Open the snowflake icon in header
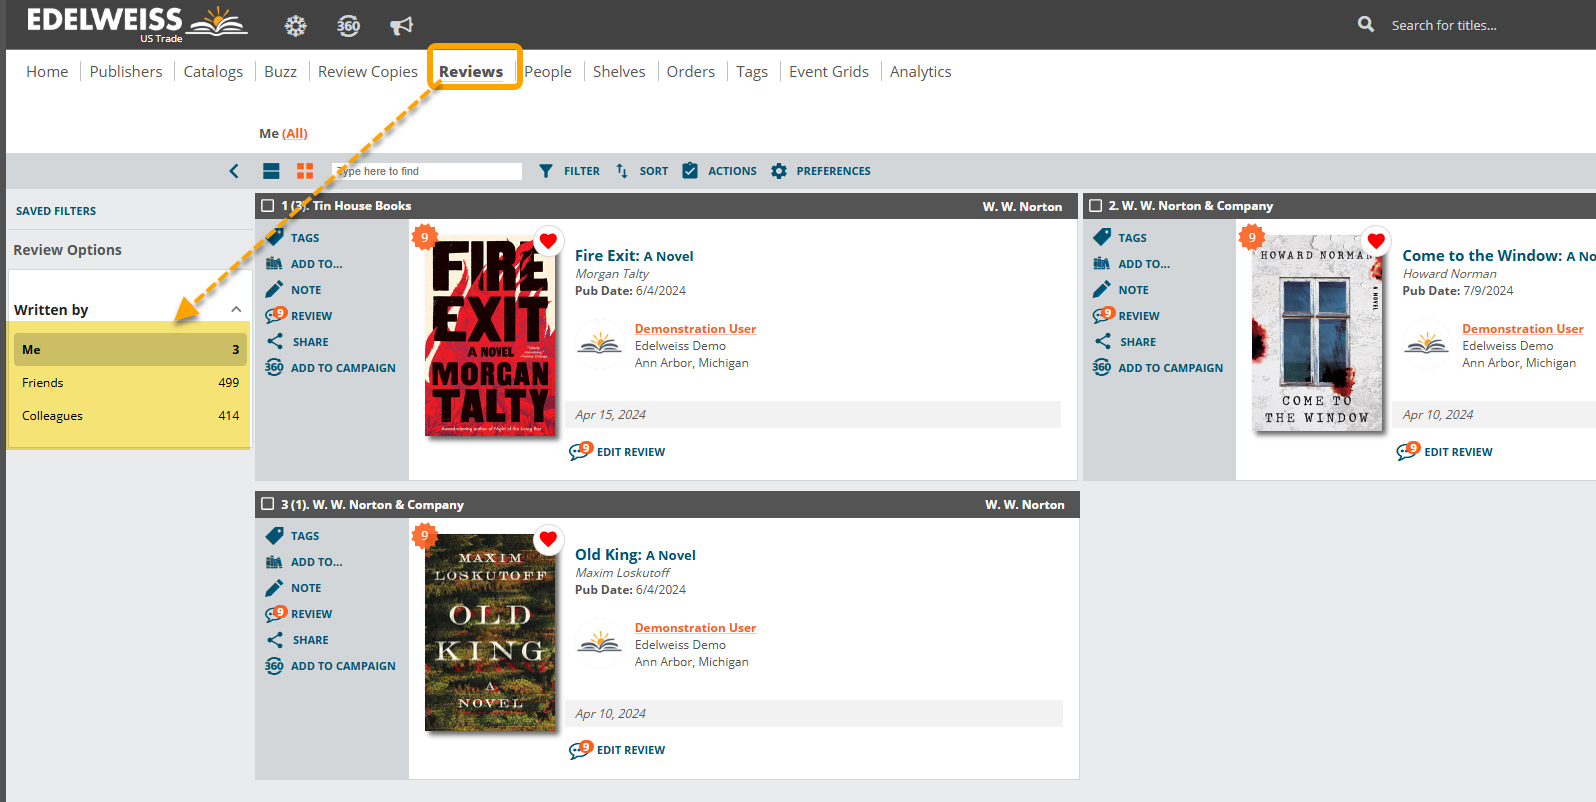This screenshot has width=1596, height=802. 295,26
